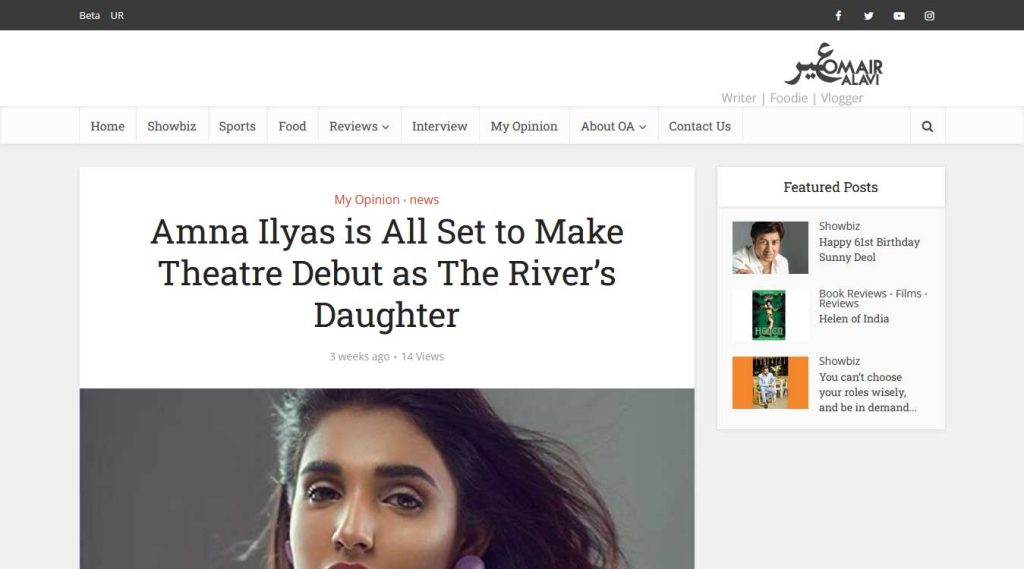The height and width of the screenshot is (569, 1024).
Task: Click the Sunny Deol post thumbnail
Action: point(770,248)
